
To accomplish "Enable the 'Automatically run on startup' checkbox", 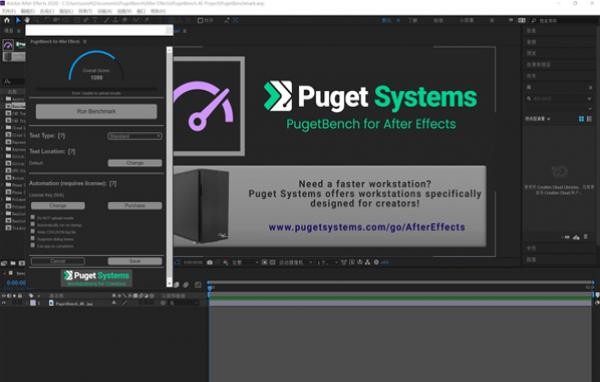I will (33, 224).
